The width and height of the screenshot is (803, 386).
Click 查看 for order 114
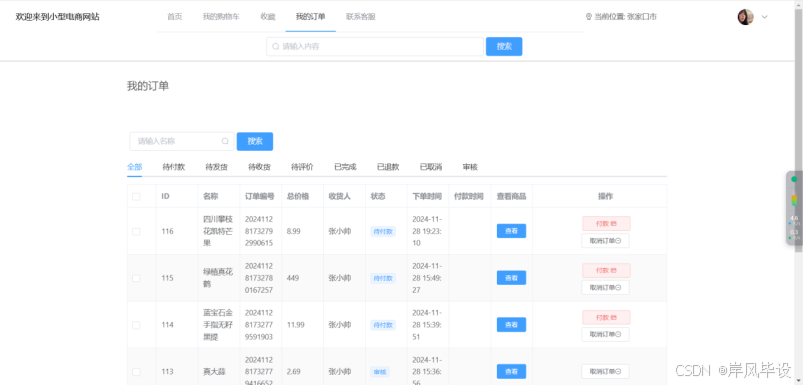pyautogui.click(x=511, y=325)
